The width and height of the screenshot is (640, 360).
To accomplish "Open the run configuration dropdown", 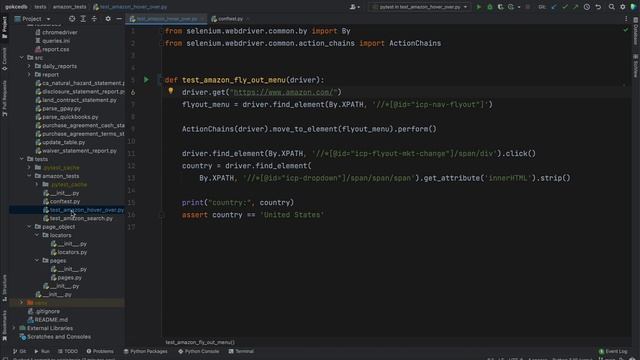I will (419, 7).
